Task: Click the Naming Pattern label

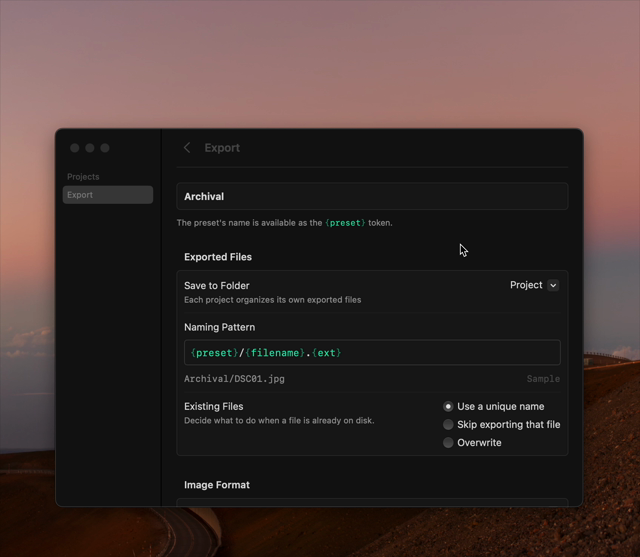Action: pos(220,327)
